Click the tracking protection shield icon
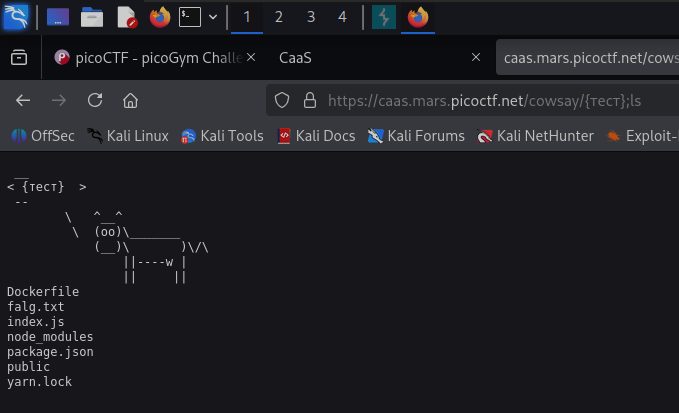The height and width of the screenshot is (413, 679). point(282,100)
